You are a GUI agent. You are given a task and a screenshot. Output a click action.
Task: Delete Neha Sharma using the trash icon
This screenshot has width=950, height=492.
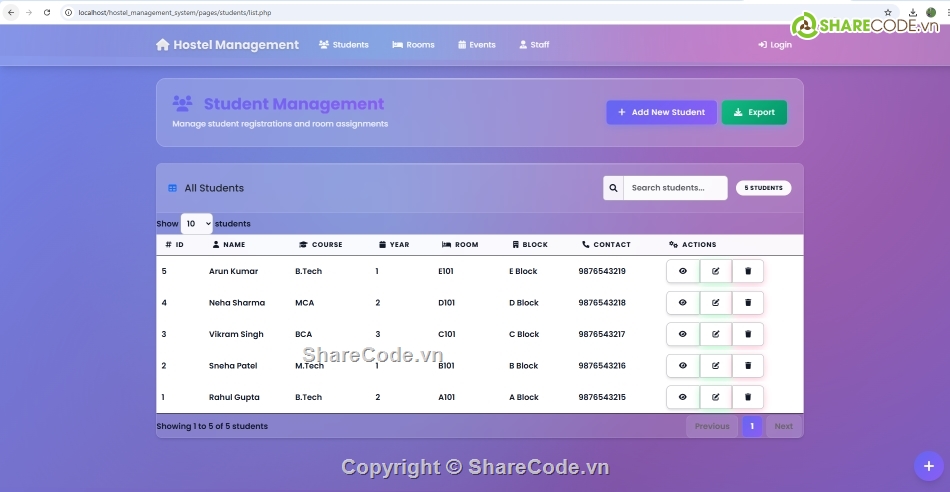click(x=748, y=303)
